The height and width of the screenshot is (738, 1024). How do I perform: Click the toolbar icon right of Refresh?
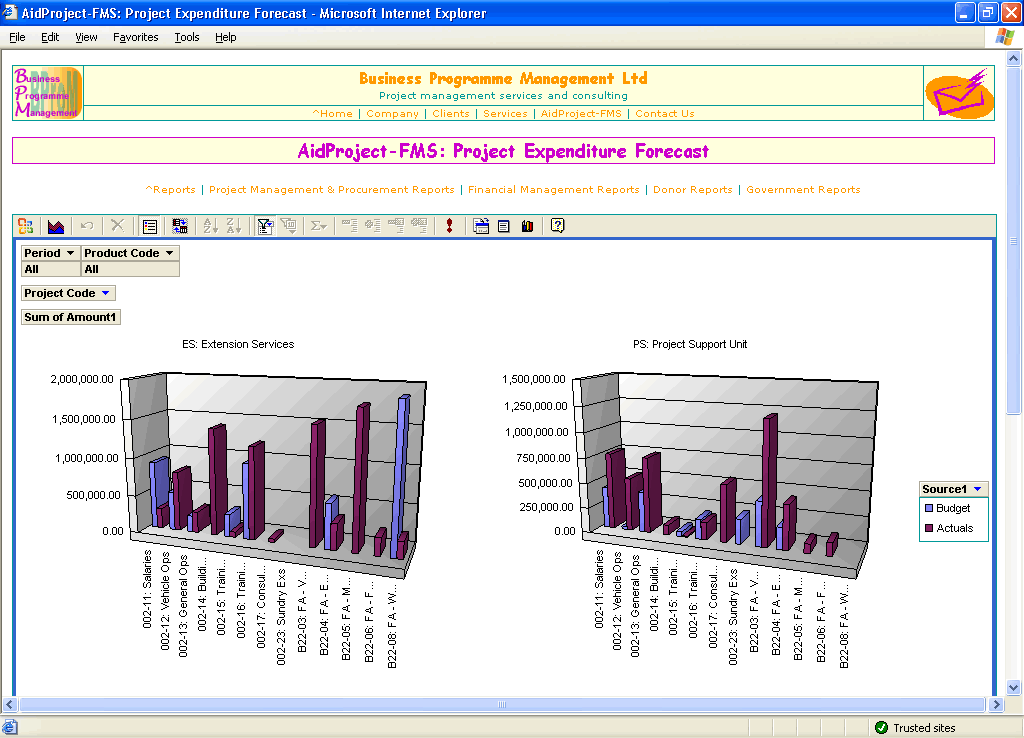tap(481, 226)
